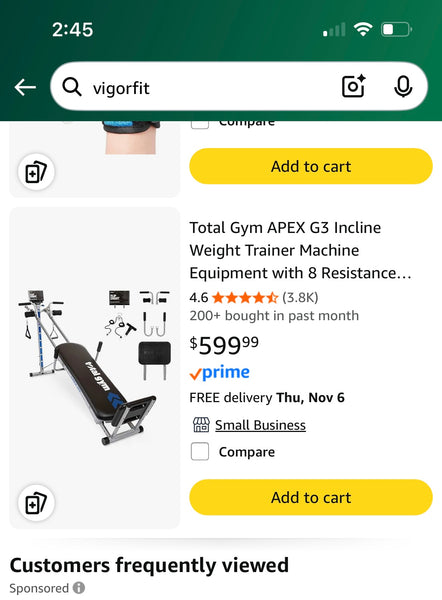Tap the wrist product thumbnail at the top

point(131,138)
